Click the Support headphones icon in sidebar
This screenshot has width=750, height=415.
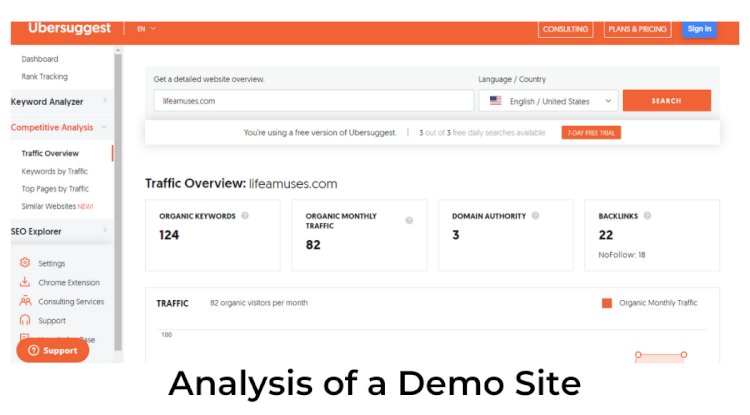(25, 320)
